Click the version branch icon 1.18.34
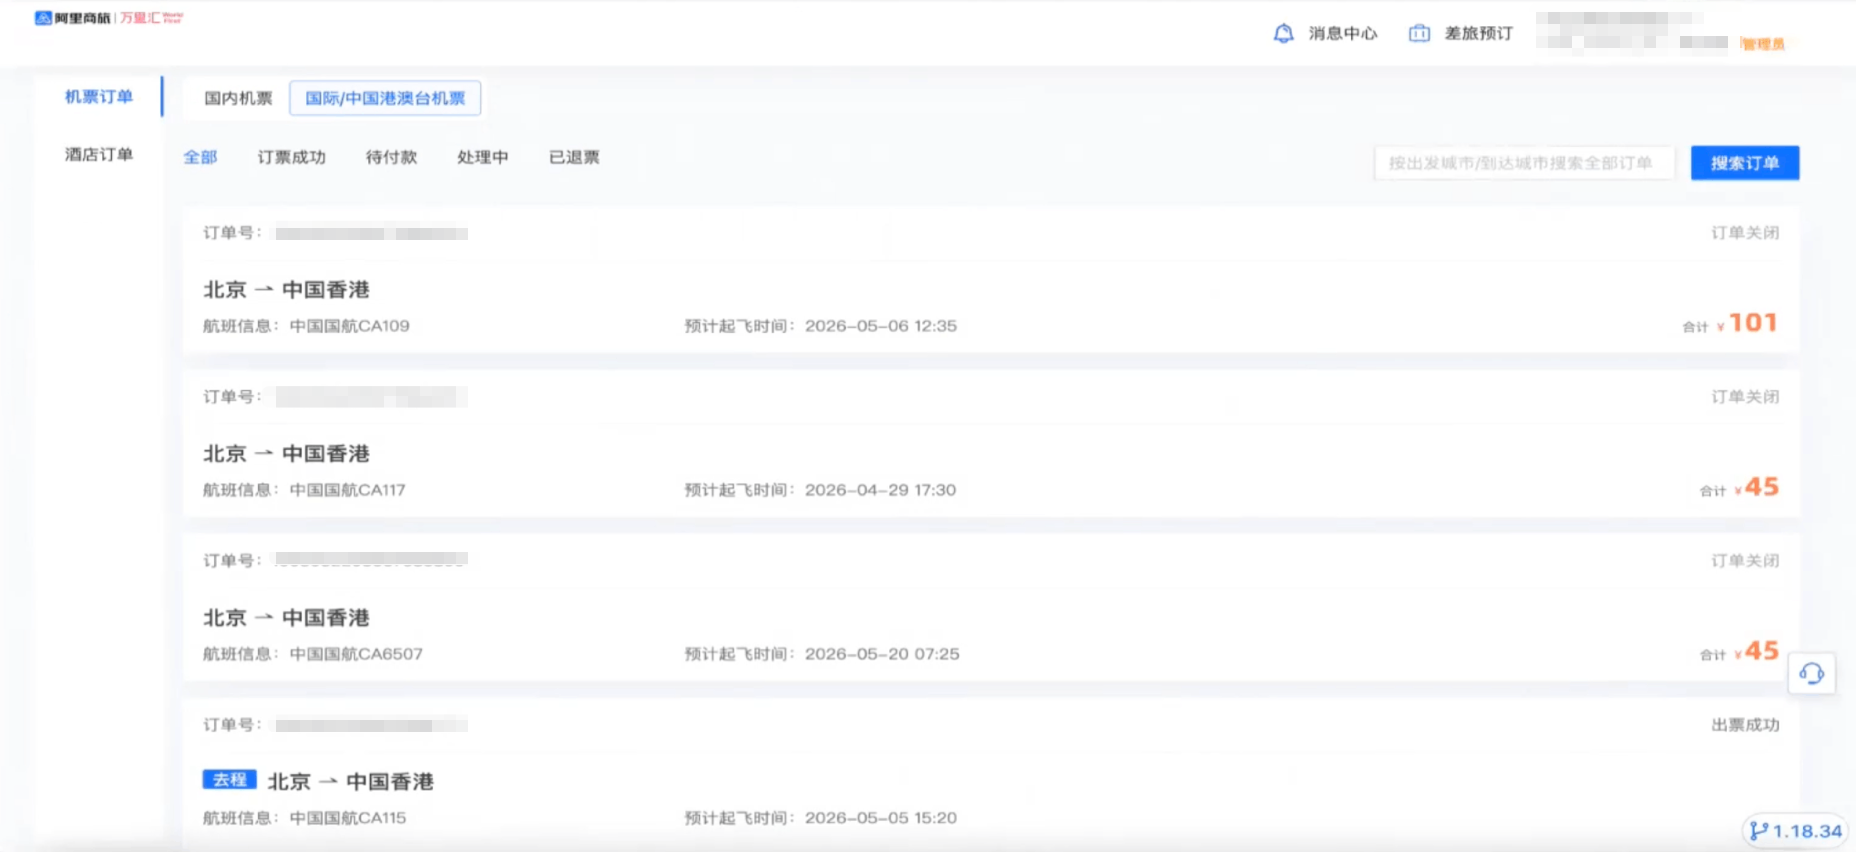1856x852 pixels. pos(1760,831)
